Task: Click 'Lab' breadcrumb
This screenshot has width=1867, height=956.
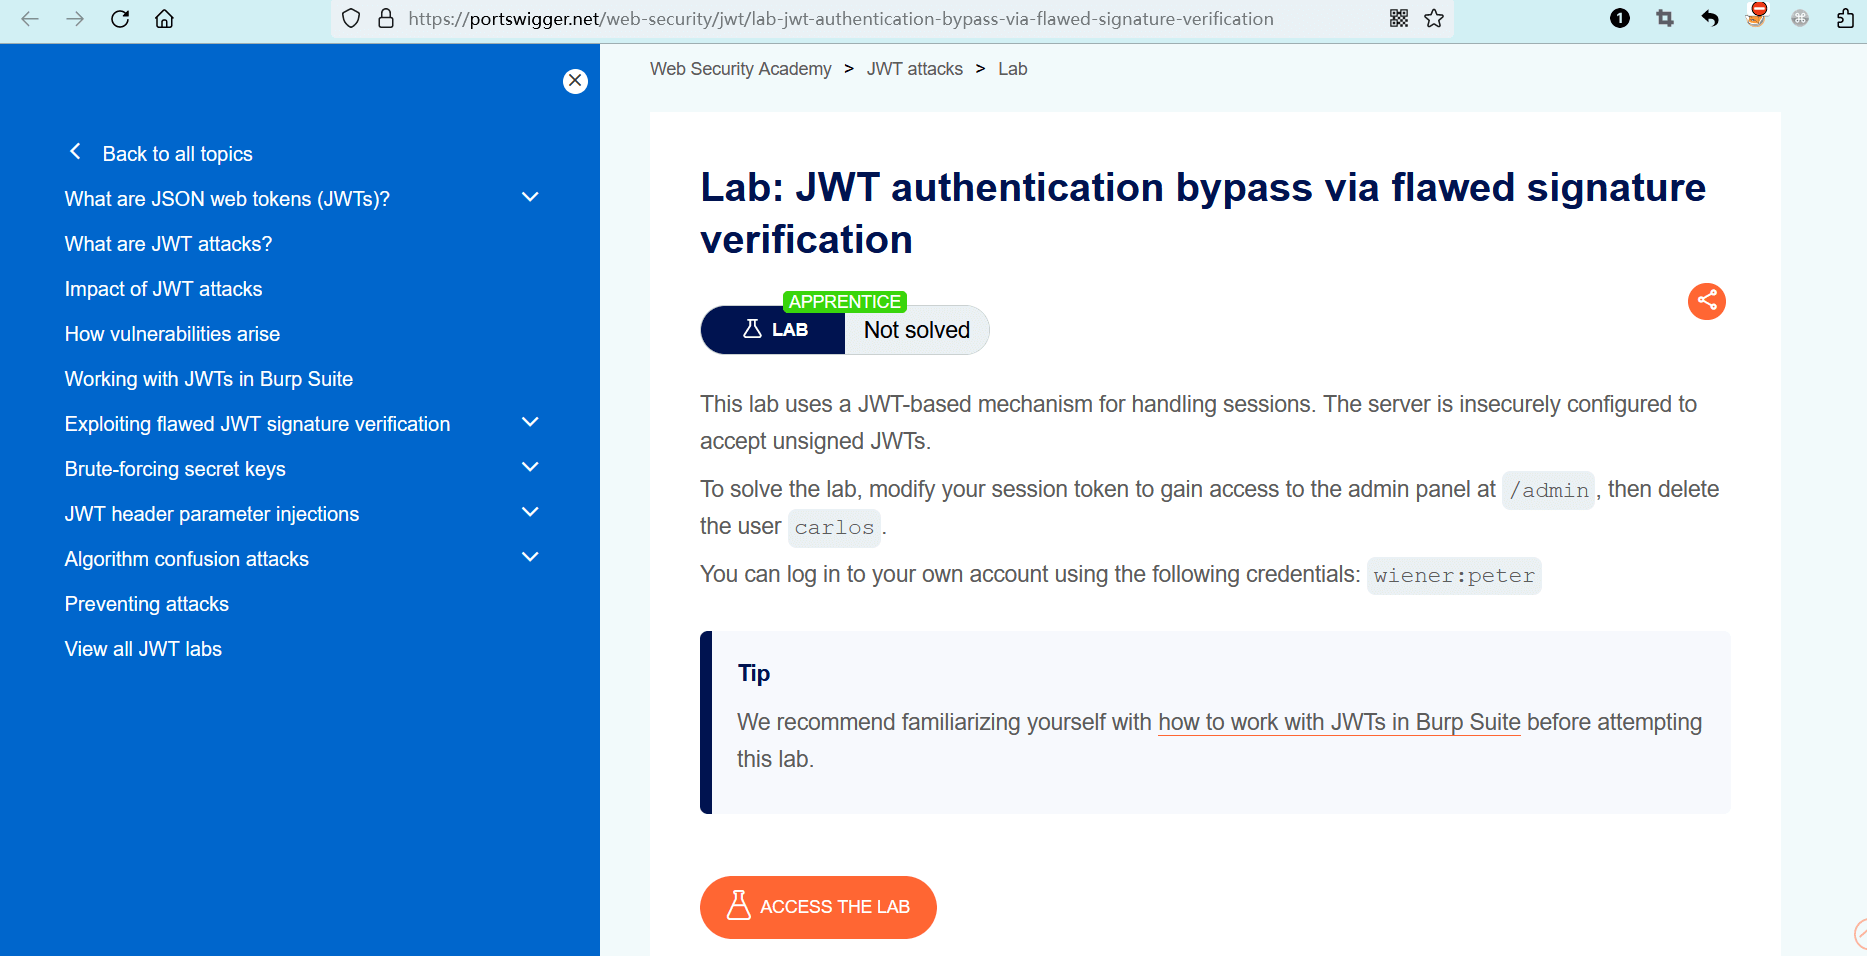Action: tap(1012, 69)
